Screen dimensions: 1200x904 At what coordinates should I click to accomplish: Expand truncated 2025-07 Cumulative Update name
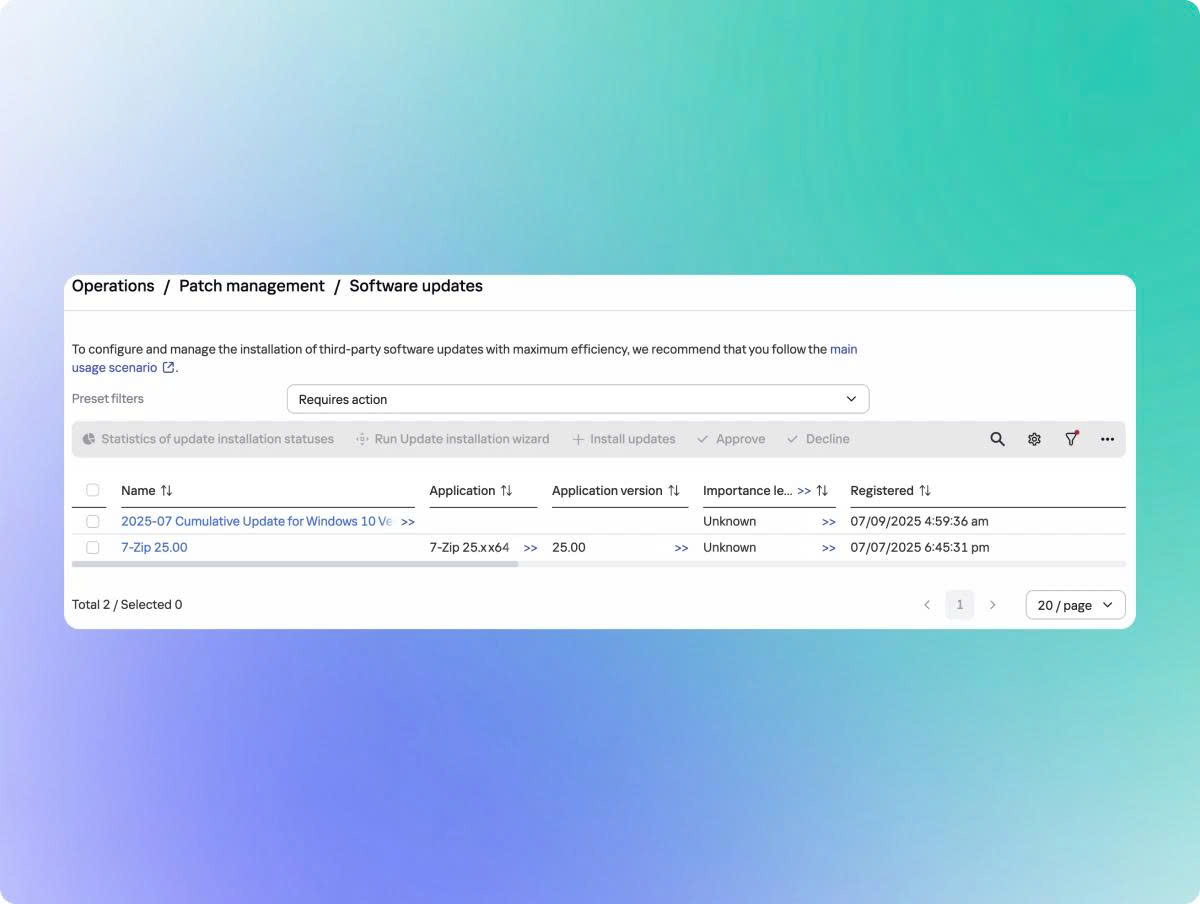pyautogui.click(x=408, y=522)
